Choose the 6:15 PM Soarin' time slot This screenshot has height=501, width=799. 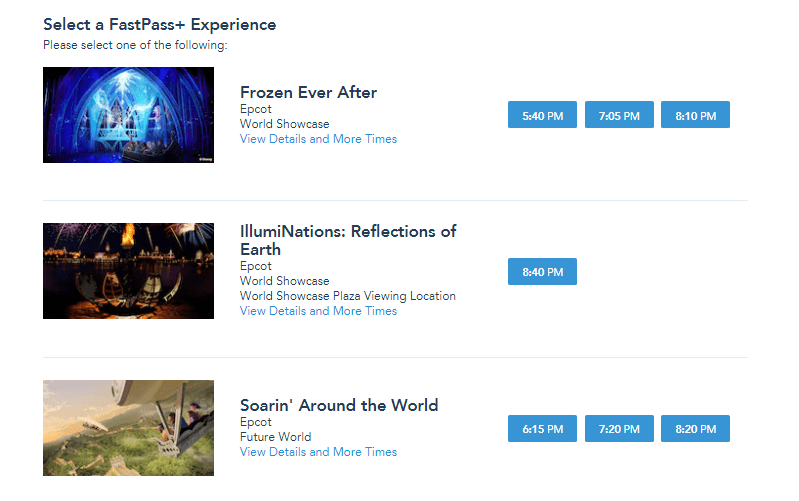542,429
